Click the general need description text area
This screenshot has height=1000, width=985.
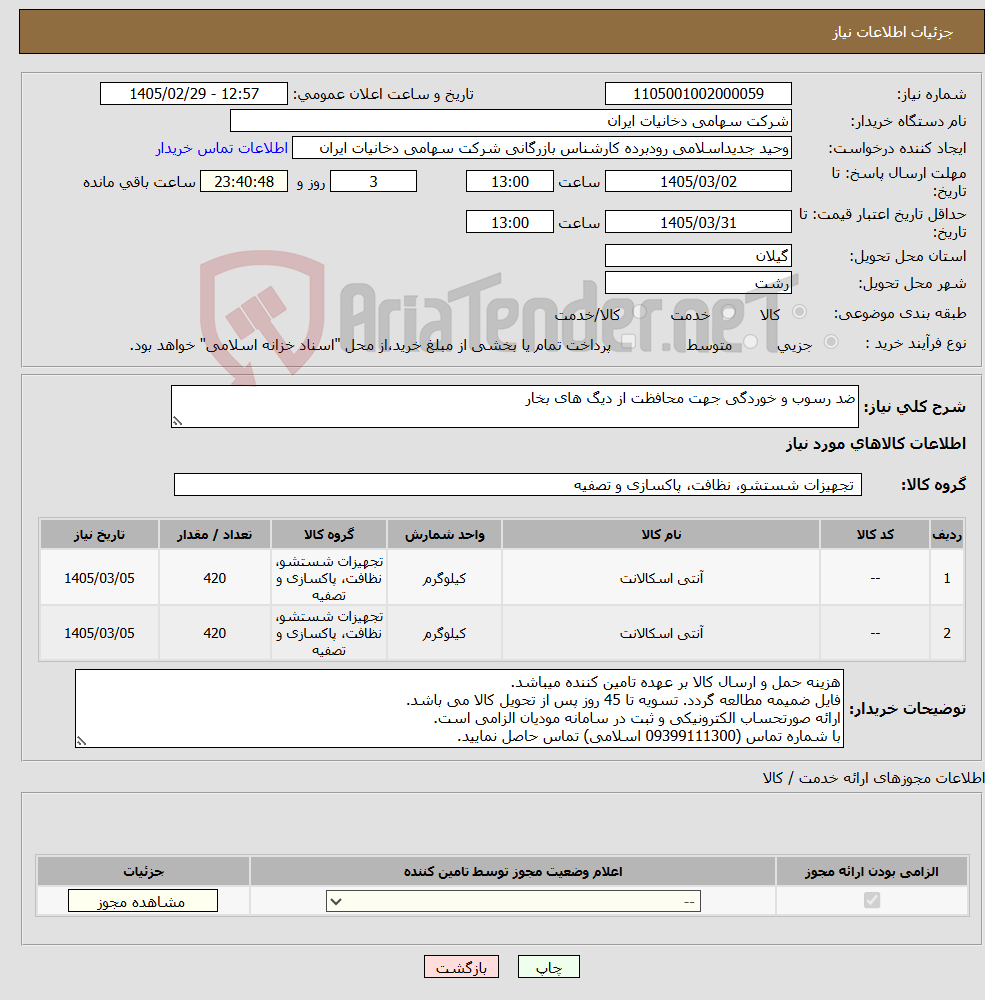click(515, 406)
